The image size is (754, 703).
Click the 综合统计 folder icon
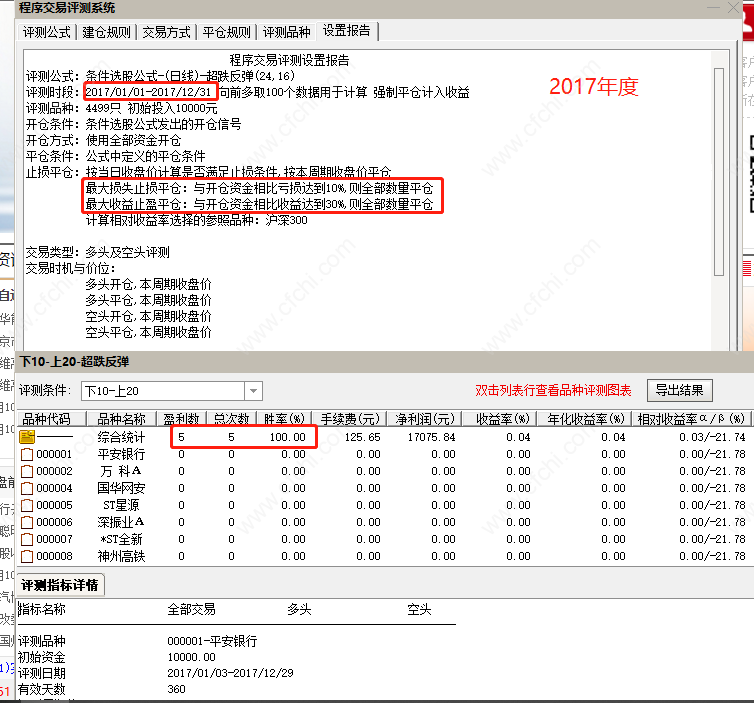pos(27,437)
